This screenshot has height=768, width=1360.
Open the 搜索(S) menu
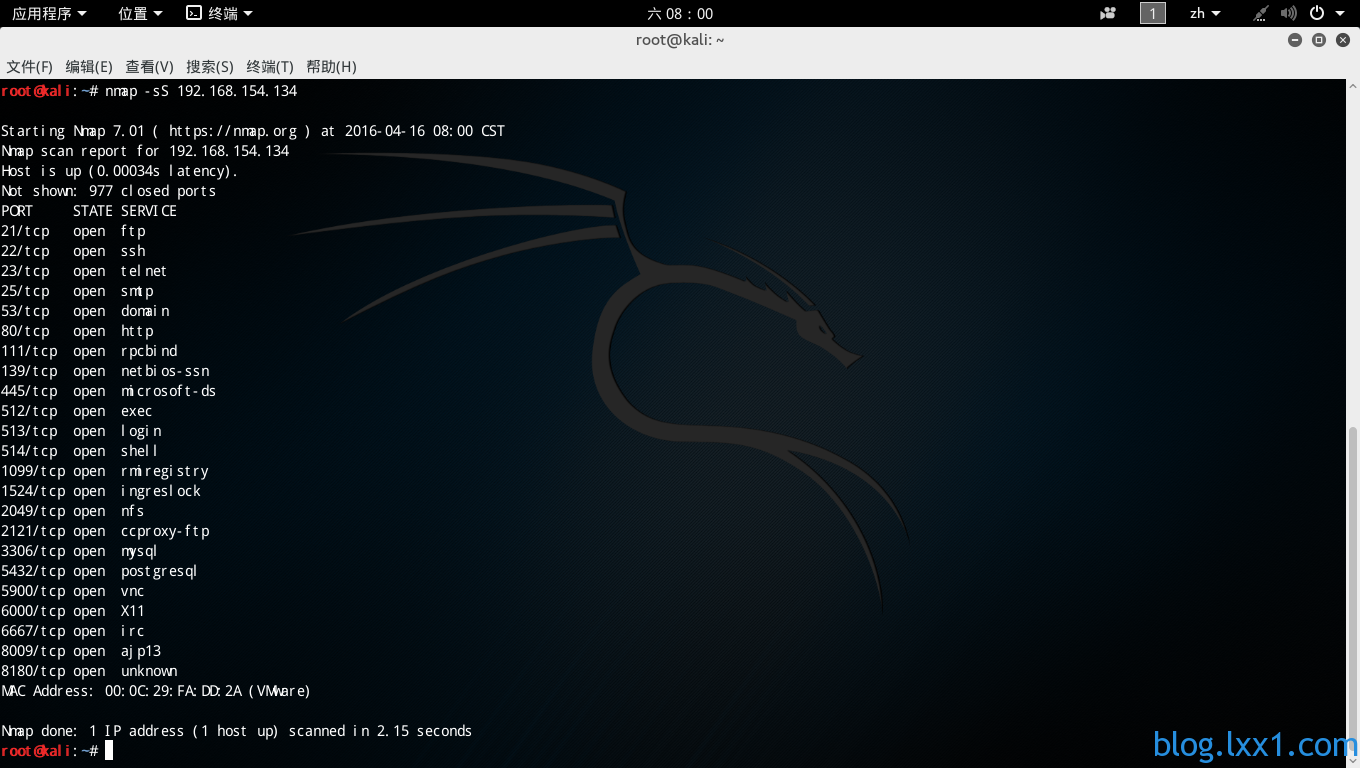[210, 66]
